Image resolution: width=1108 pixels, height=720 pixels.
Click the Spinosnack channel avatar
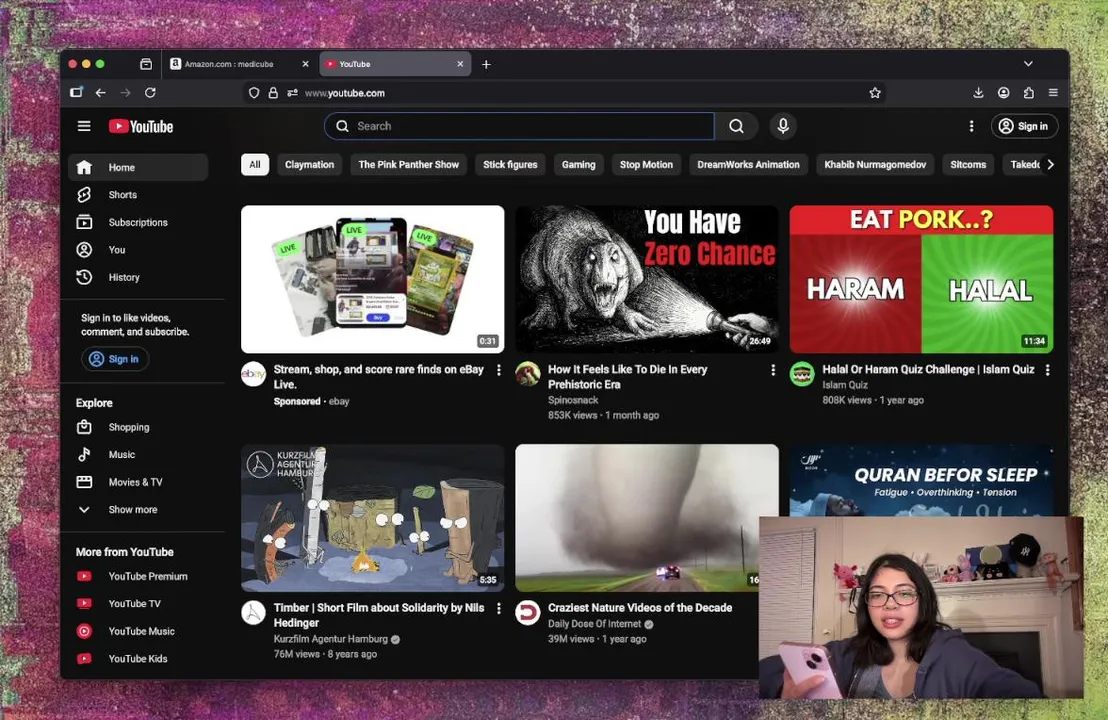click(x=528, y=374)
